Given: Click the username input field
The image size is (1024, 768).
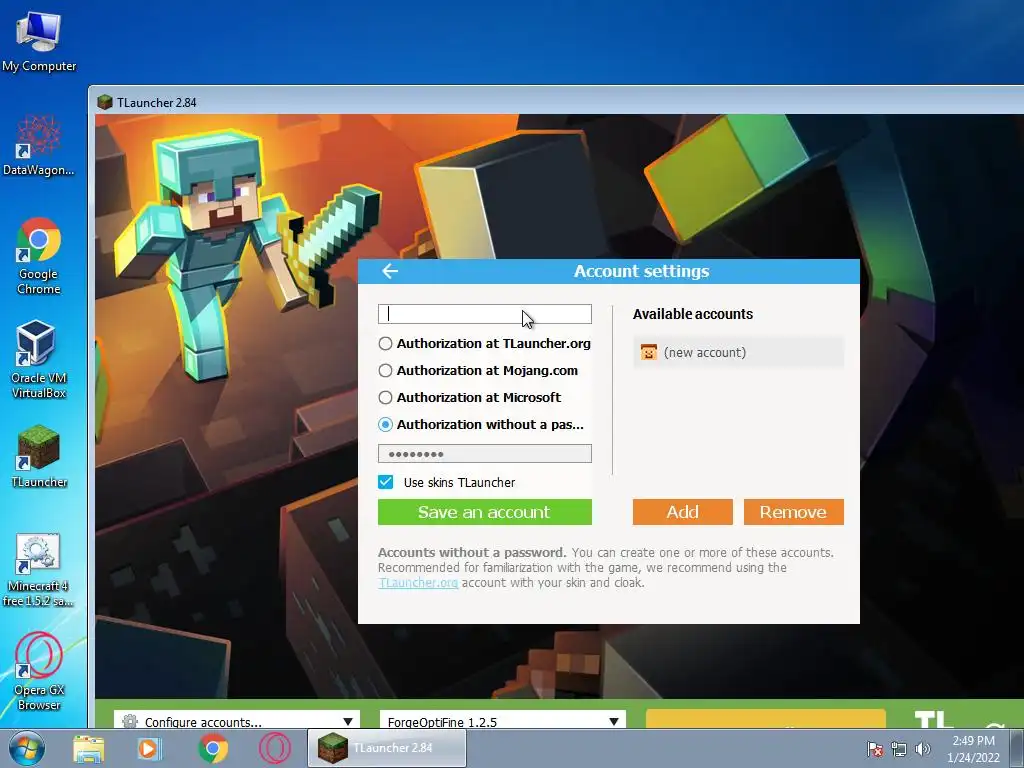Looking at the screenshot, I should click(485, 314).
